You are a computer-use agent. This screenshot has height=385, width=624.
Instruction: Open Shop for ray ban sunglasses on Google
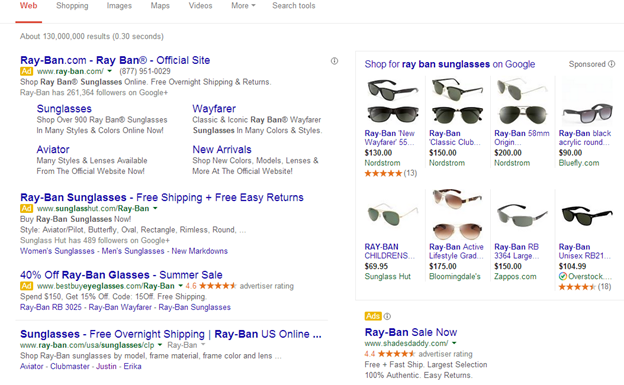[x=450, y=64]
